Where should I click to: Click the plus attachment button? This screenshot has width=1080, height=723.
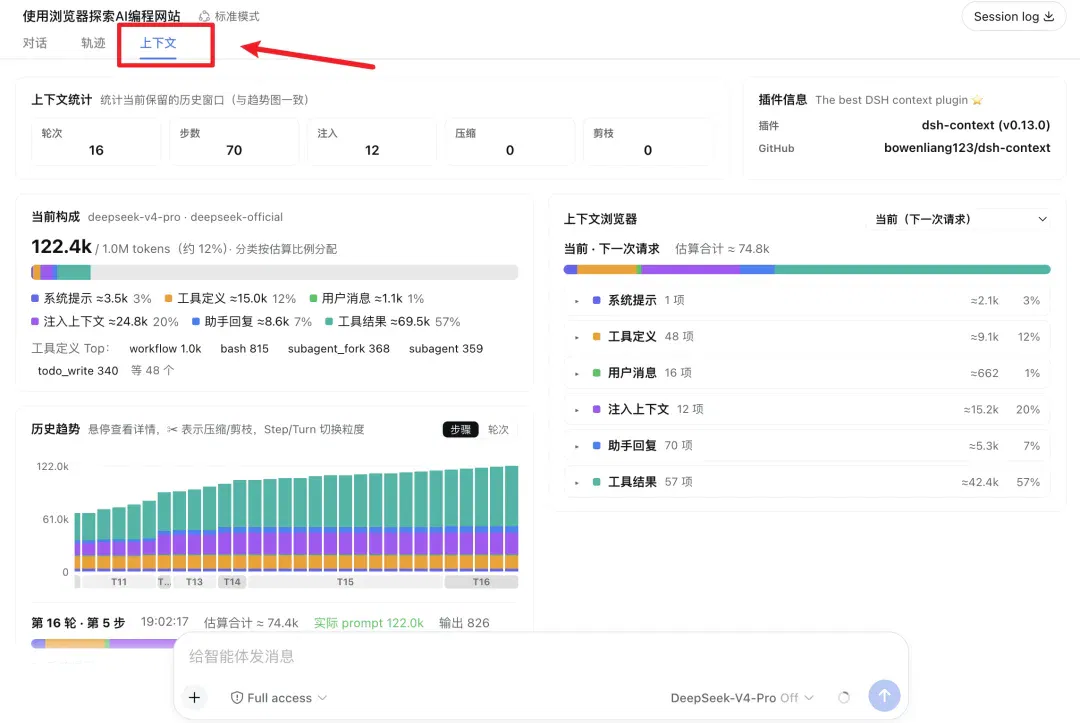coord(194,698)
